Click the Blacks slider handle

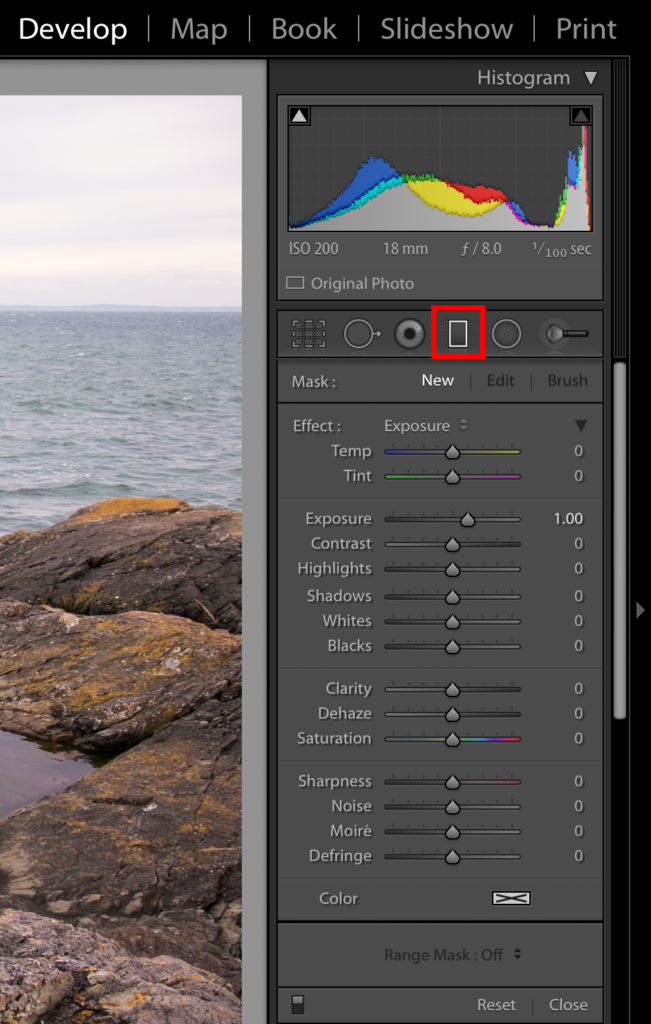453,647
